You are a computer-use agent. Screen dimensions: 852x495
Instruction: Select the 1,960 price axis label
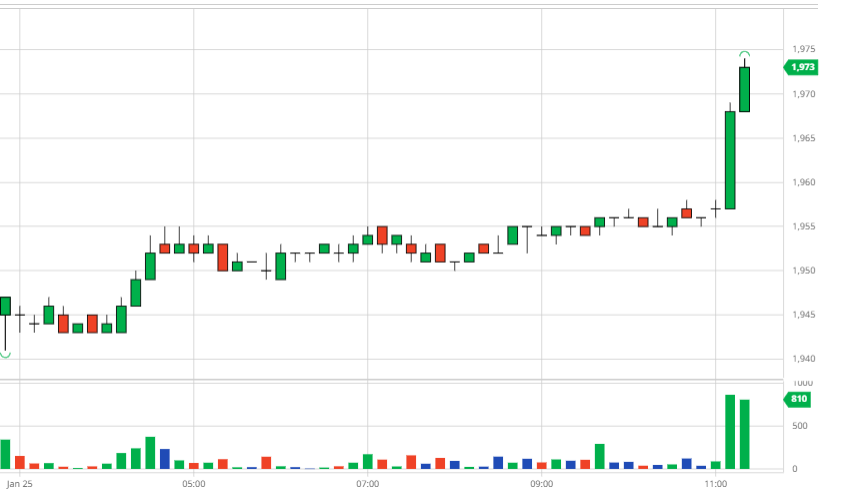coord(804,182)
